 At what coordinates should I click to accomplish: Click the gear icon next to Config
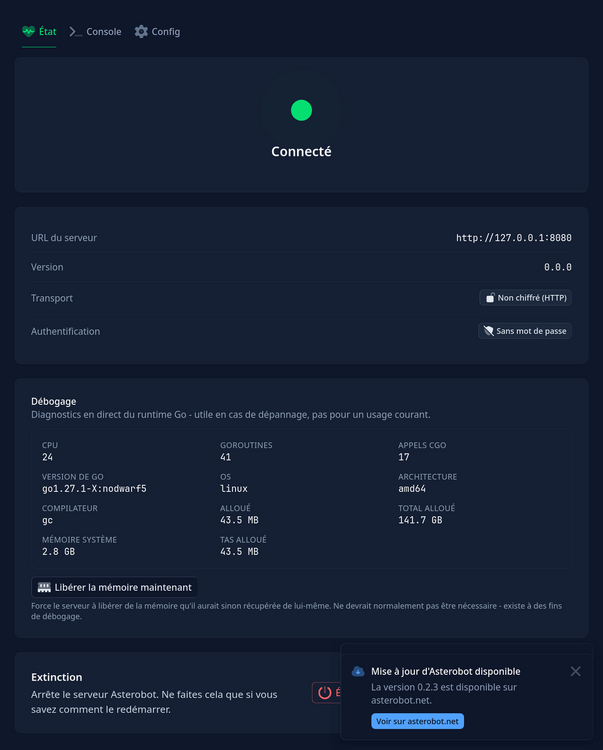click(141, 32)
